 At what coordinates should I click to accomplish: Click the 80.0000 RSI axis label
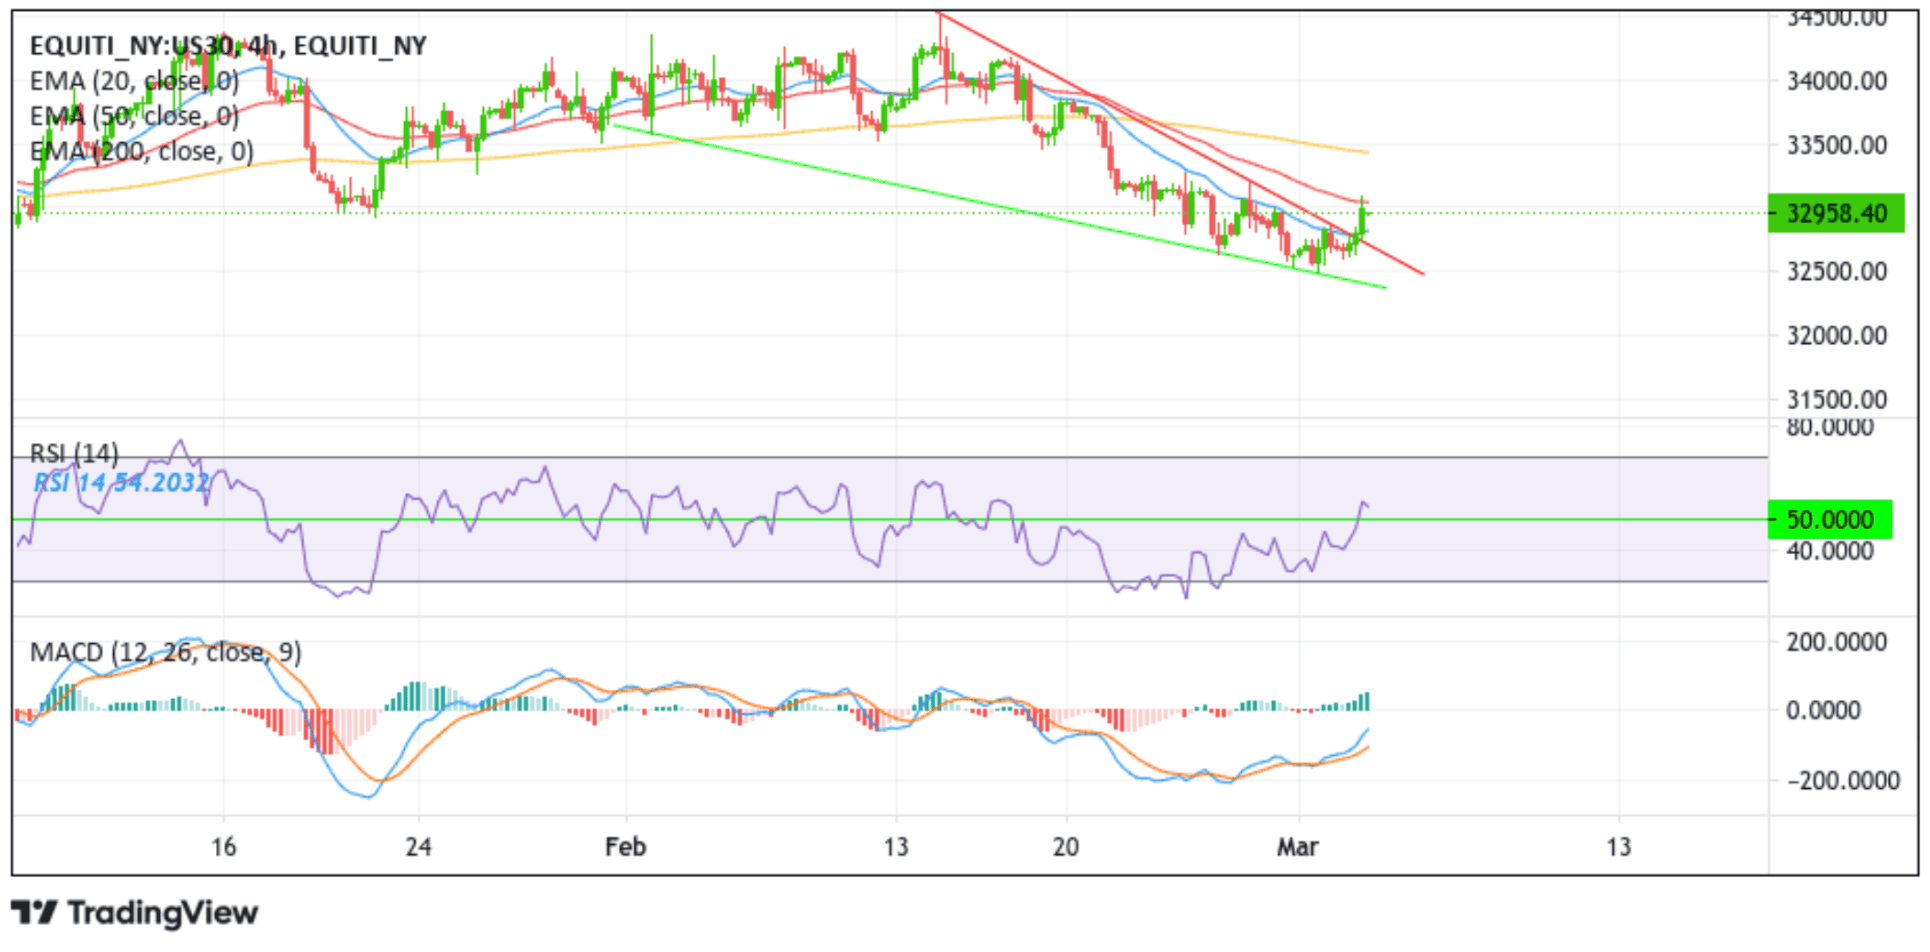1829,428
